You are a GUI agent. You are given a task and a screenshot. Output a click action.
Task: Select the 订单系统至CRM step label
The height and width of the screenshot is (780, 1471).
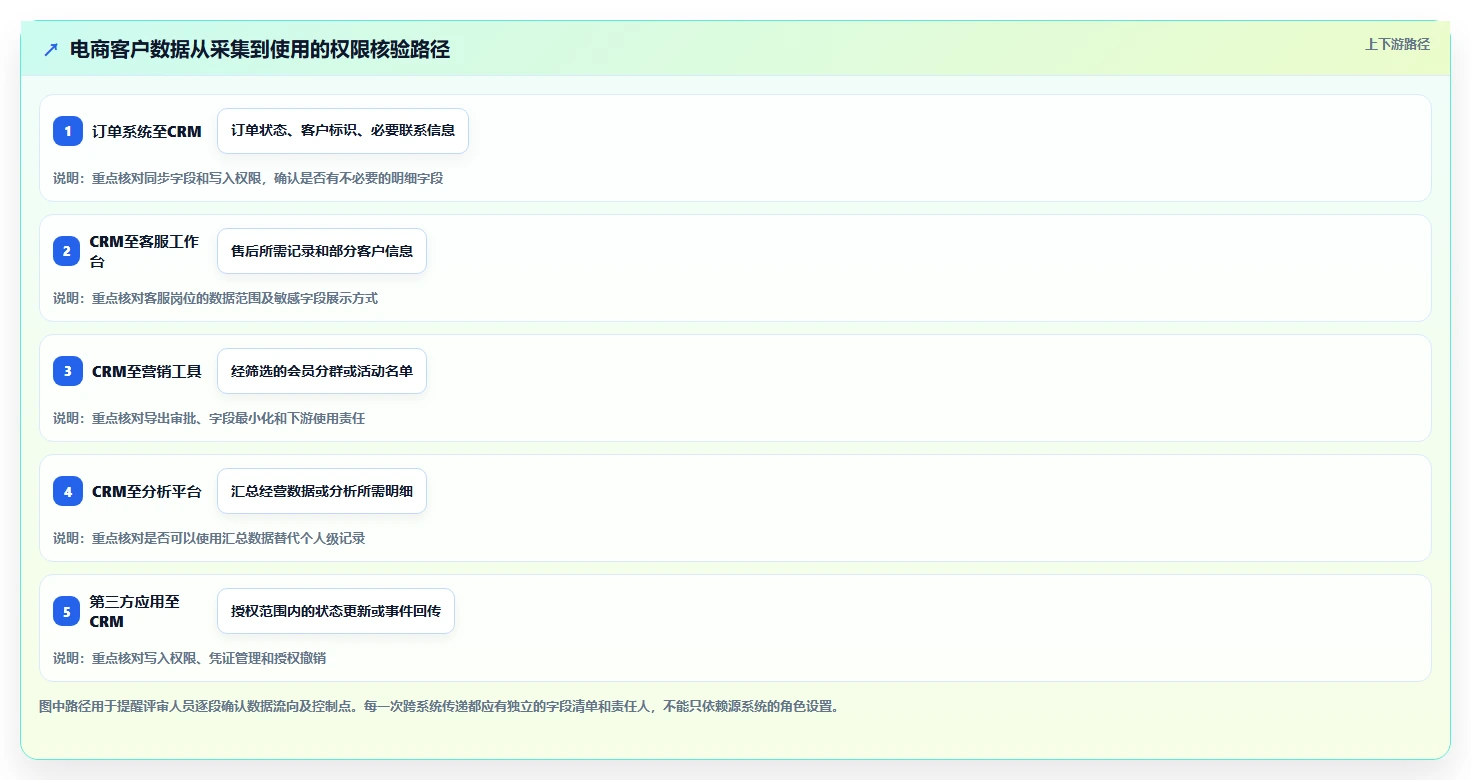pos(147,131)
